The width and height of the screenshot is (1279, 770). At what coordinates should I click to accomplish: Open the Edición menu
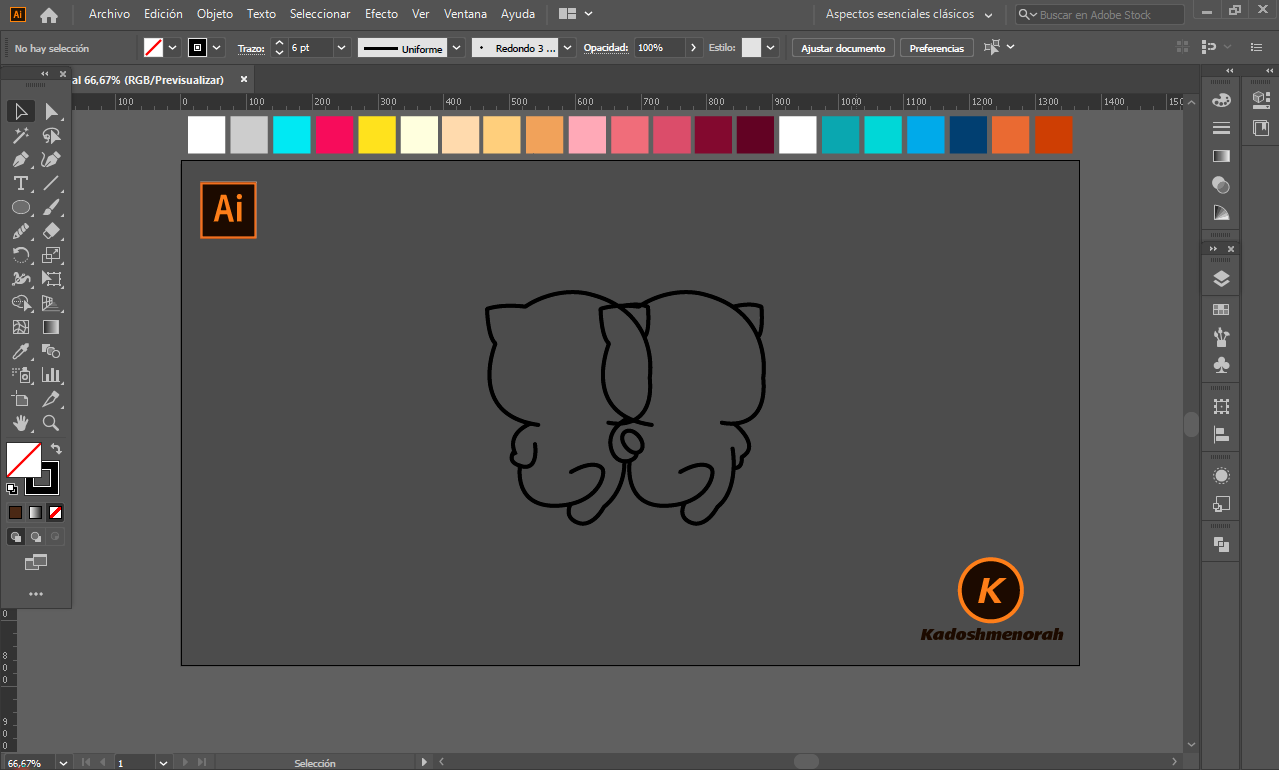(x=163, y=15)
